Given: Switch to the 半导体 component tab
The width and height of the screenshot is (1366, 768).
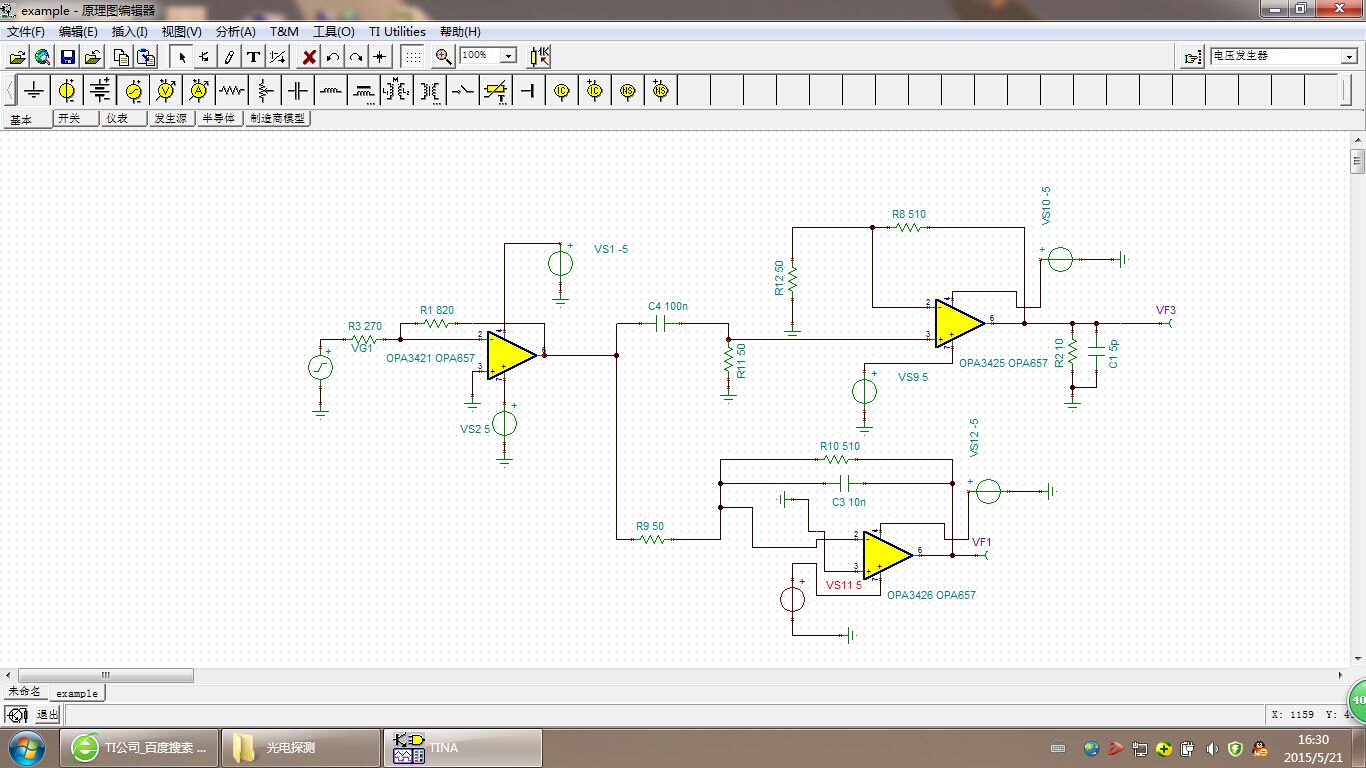Looking at the screenshot, I should point(219,118).
